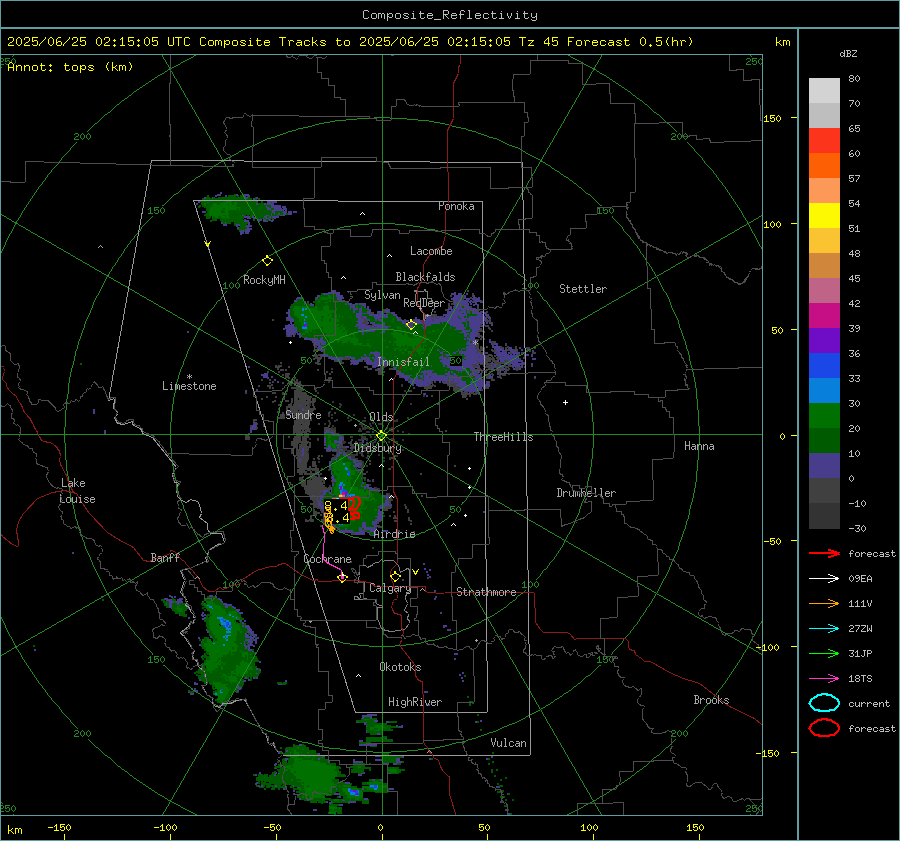
Task: Click the Composite_Reflectivity title
Action: [449, 15]
